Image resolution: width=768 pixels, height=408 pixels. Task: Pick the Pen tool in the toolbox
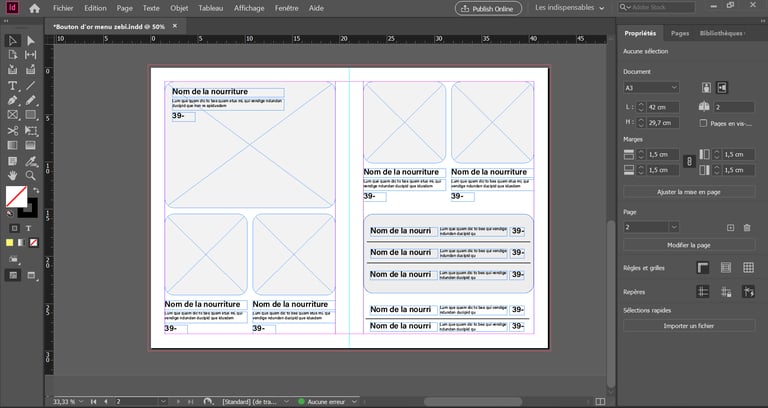pyautogui.click(x=13, y=101)
